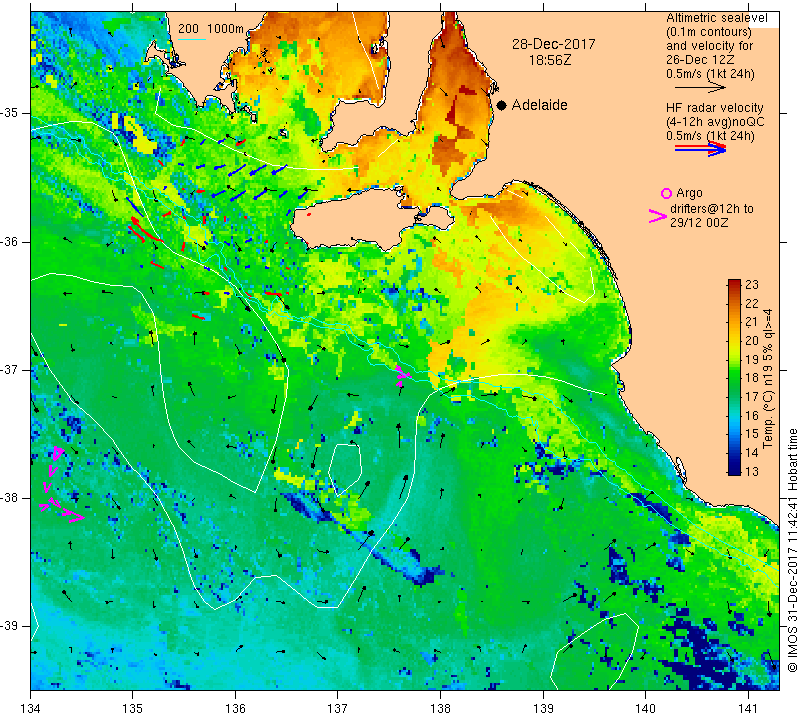
Task: Click the '29/12 00Z' legend text
Action: click(x=699, y=223)
